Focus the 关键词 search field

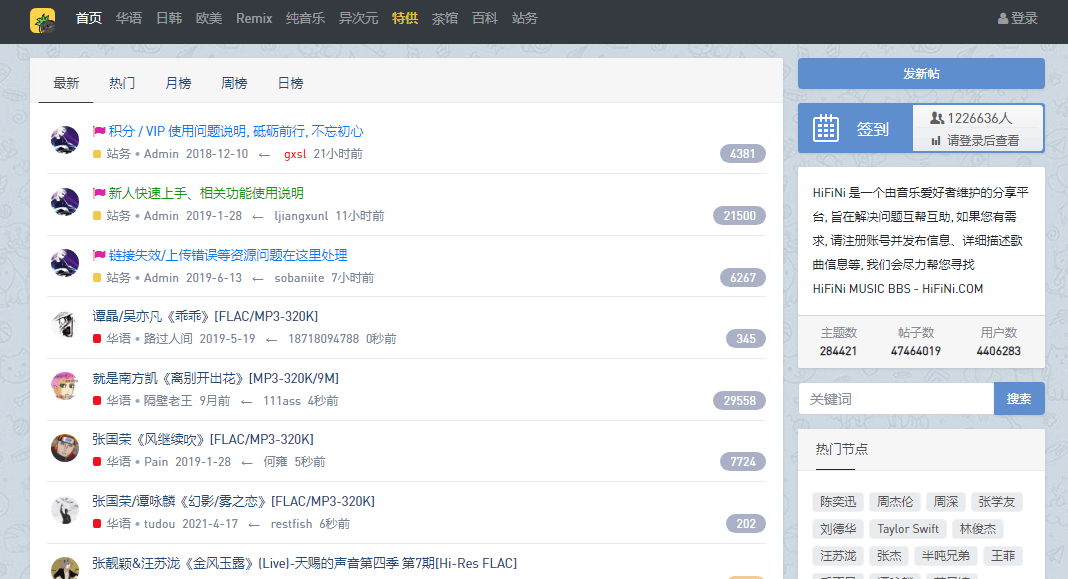click(895, 399)
